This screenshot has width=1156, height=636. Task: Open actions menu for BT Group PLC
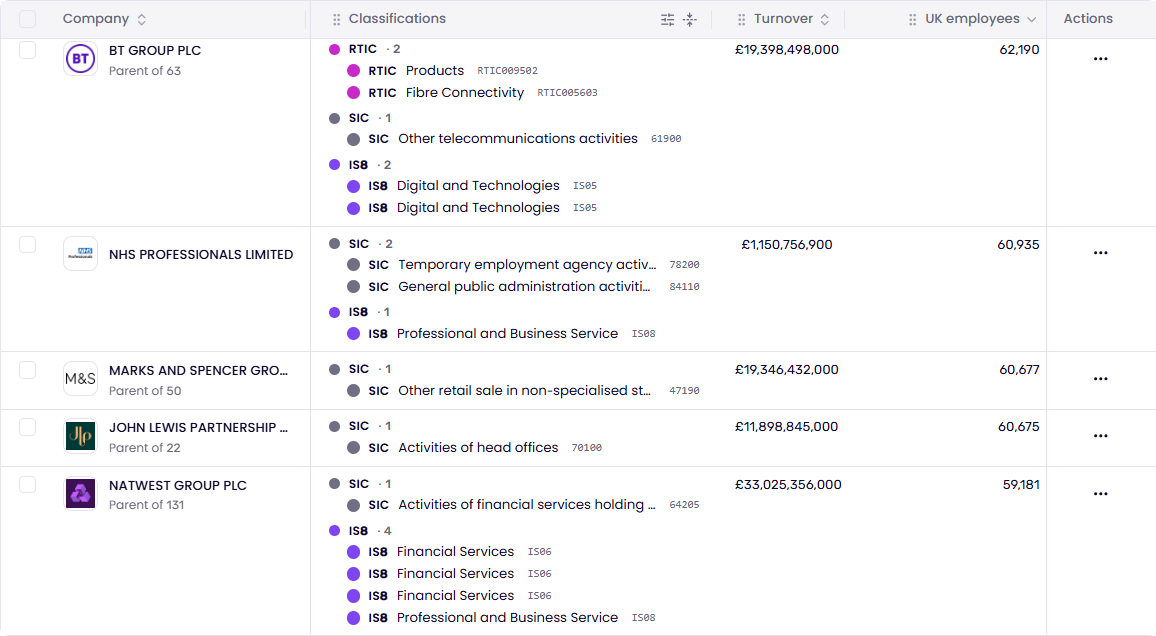[x=1101, y=59]
